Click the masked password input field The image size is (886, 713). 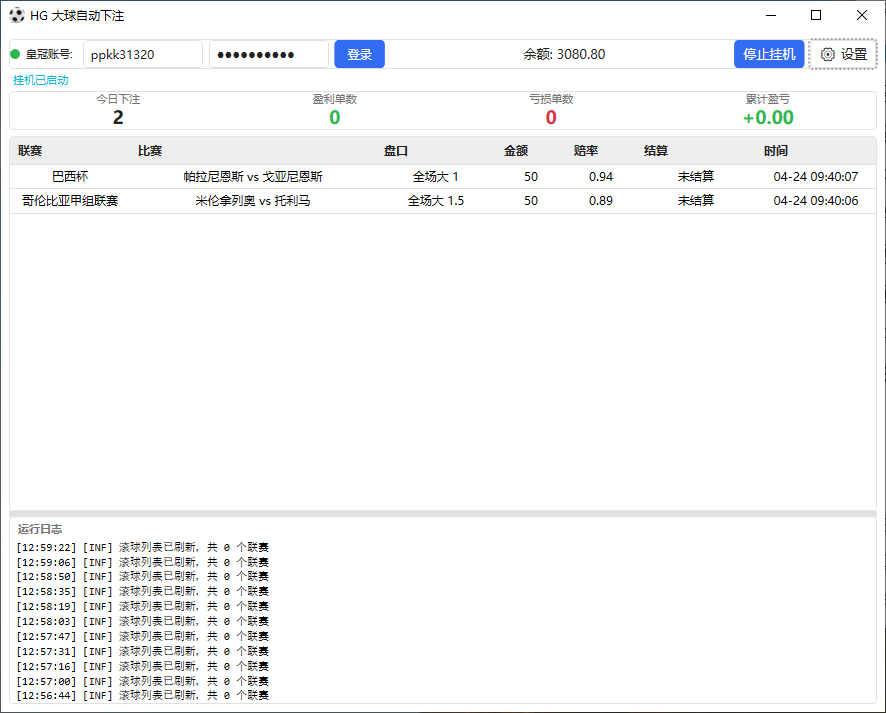click(268, 54)
